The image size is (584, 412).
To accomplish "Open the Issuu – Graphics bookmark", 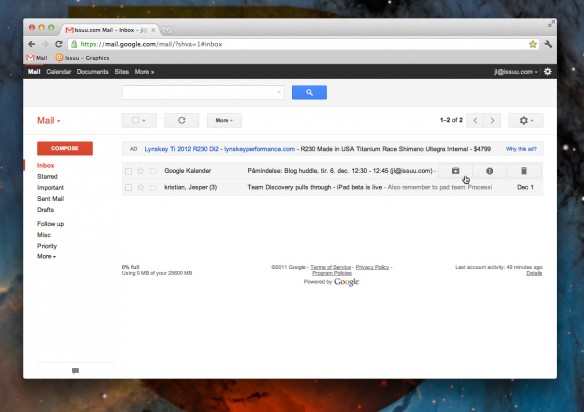I will coord(82,58).
